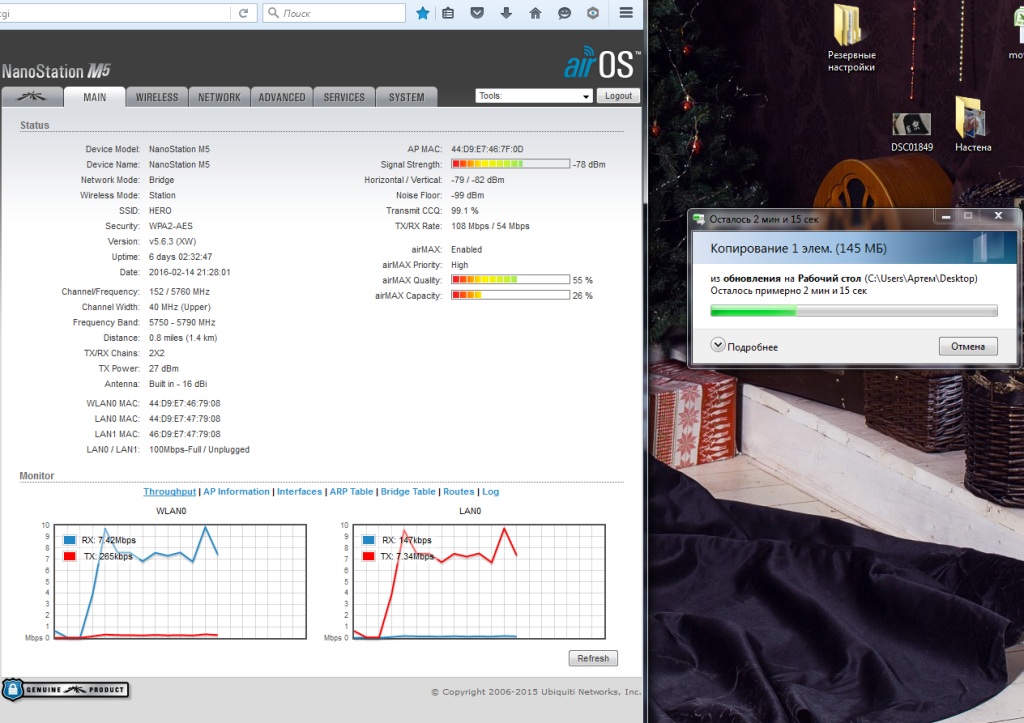Click the airMAX Capacity bar
Image resolution: width=1024 pixels, height=723 pixels.
[510, 295]
